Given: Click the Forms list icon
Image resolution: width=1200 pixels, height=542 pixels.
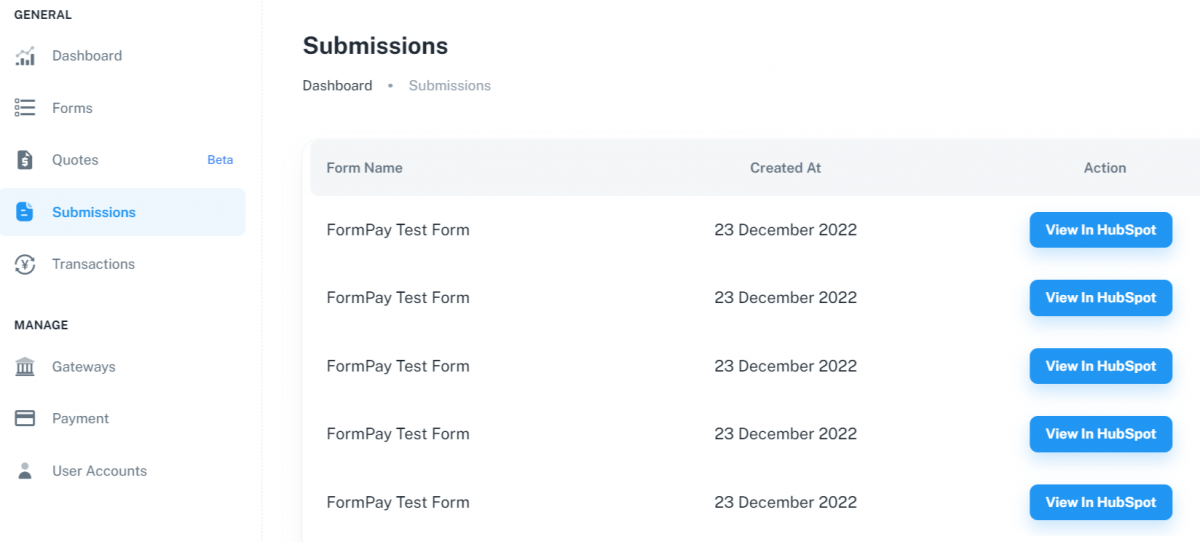Looking at the screenshot, I should tap(25, 108).
